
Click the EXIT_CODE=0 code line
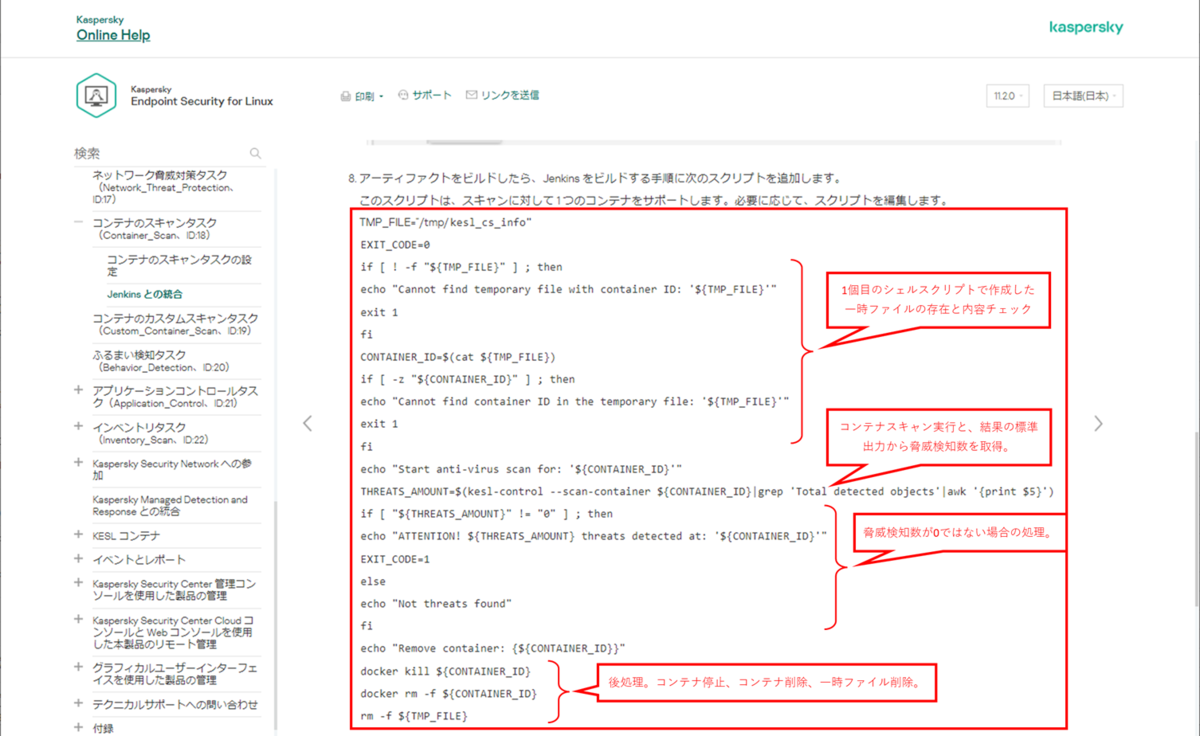(x=395, y=245)
